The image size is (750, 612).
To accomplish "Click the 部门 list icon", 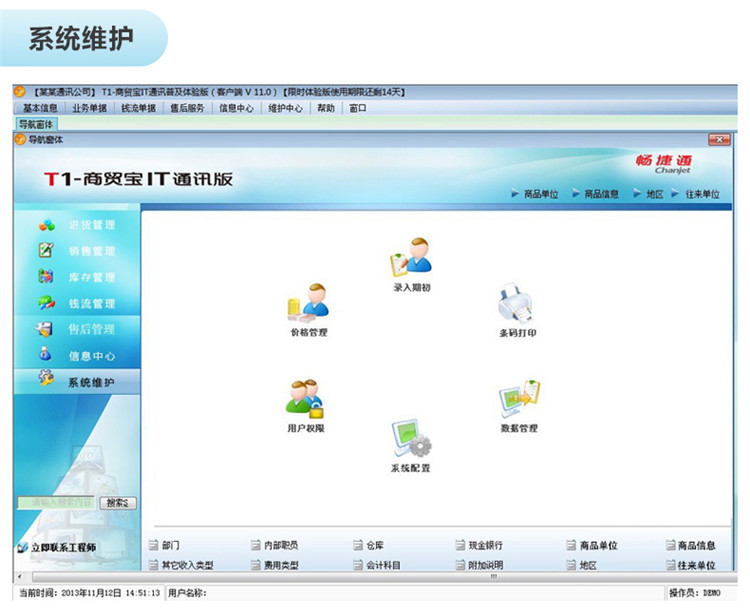I will click(153, 545).
